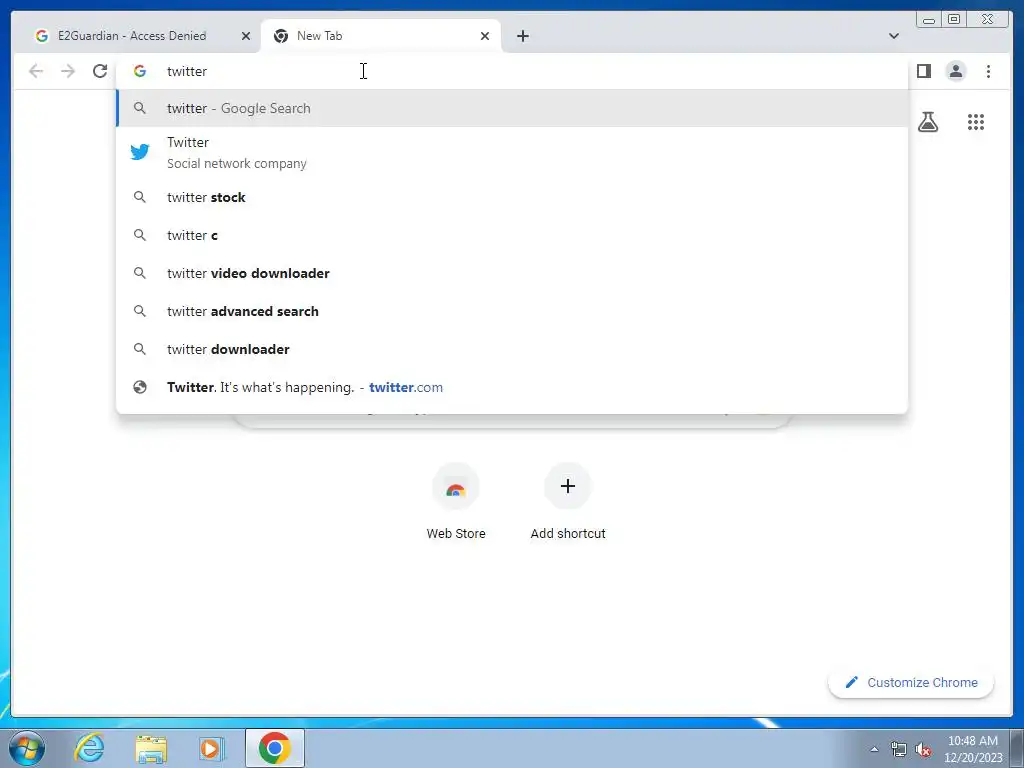
Task: Open the network tray icon
Action: click(x=899, y=749)
